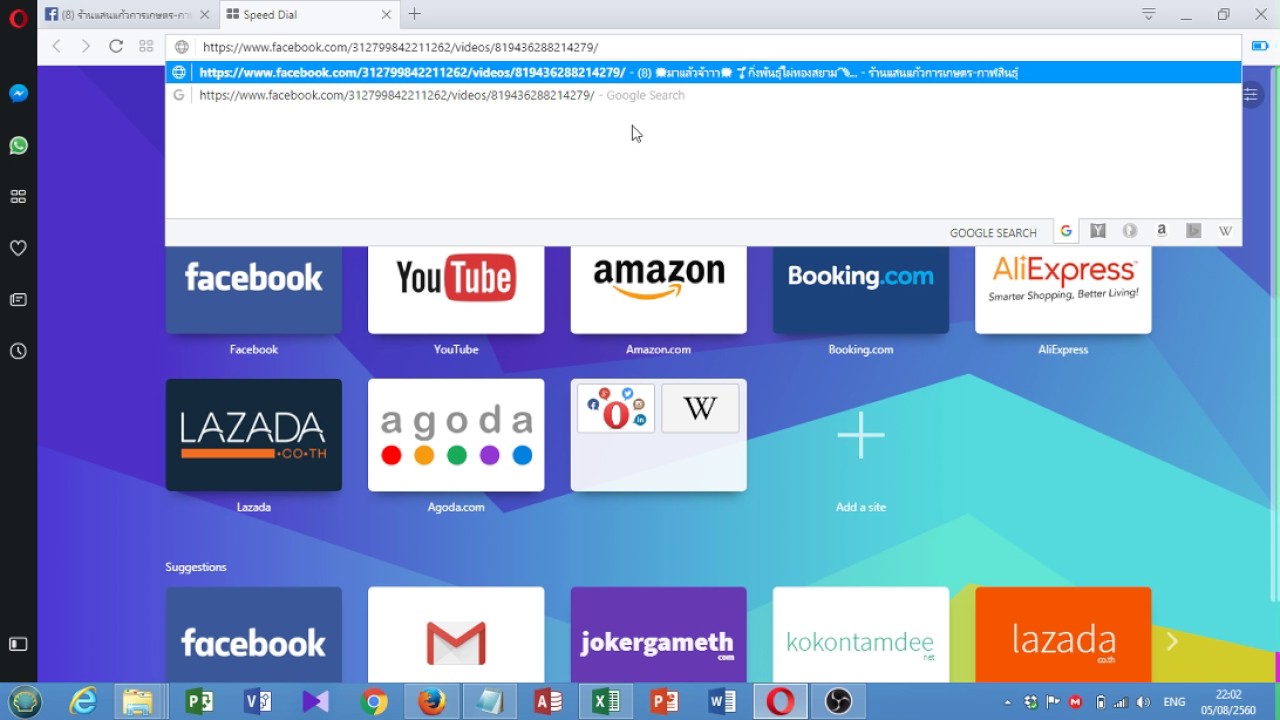The width and height of the screenshot is (1280, 720).
Task: Open the speed dial folder with Wikipedia
Action: point(658,435)
